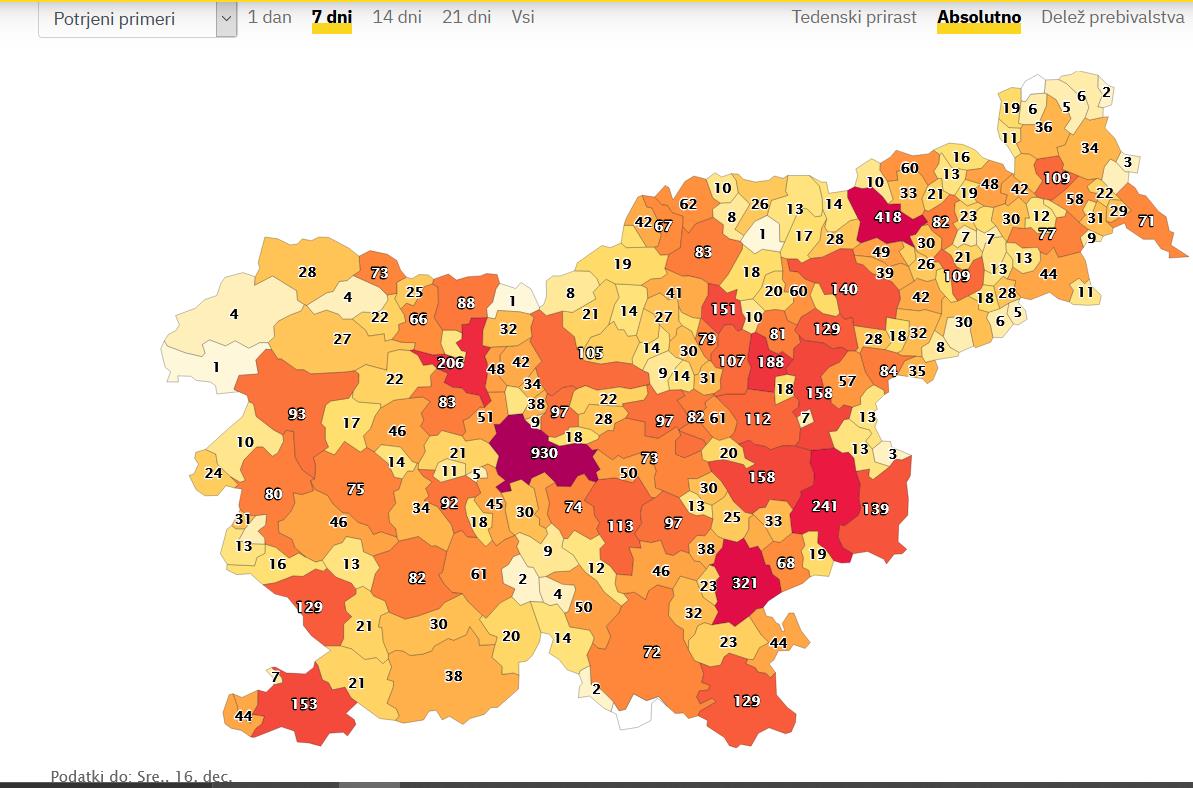
Task: Pick the municipality with 74 cases
Action: (573, 507)
